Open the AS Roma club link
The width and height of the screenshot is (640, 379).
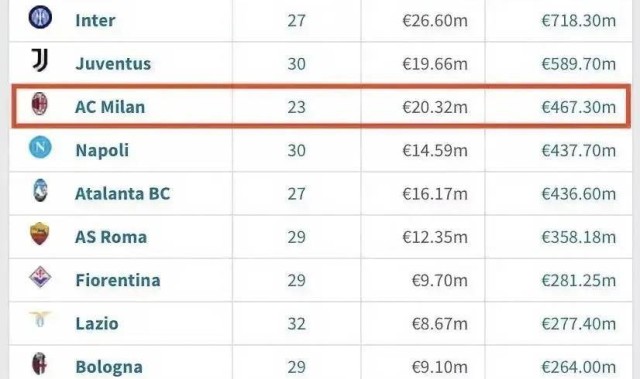pos(111,237)
